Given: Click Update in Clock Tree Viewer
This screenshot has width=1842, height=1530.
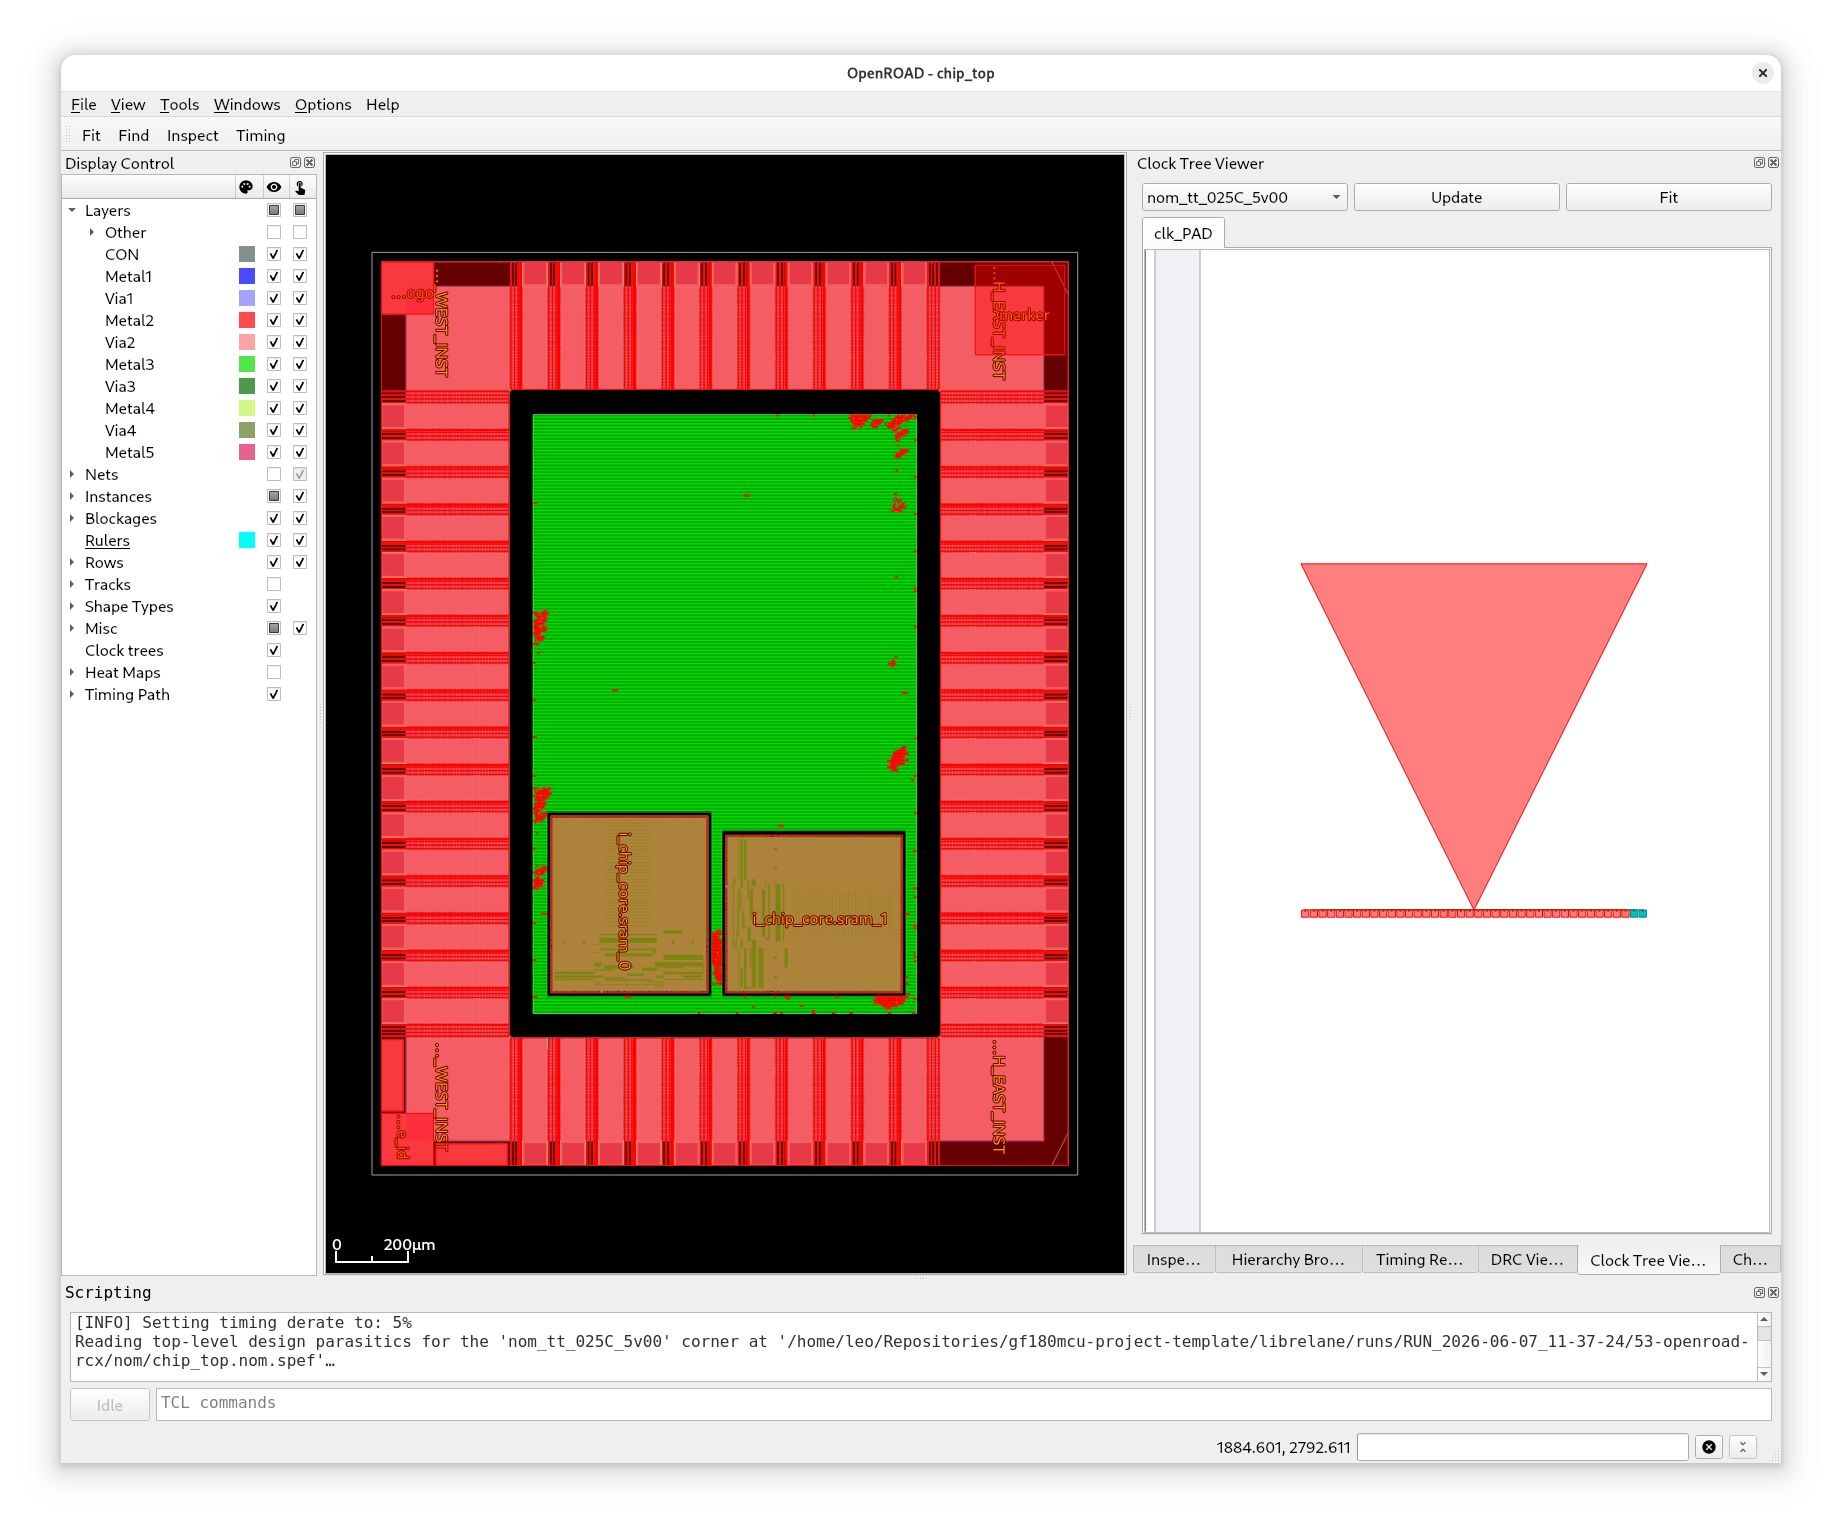Looking at the screenshot, I should (x=1456, y=197).
